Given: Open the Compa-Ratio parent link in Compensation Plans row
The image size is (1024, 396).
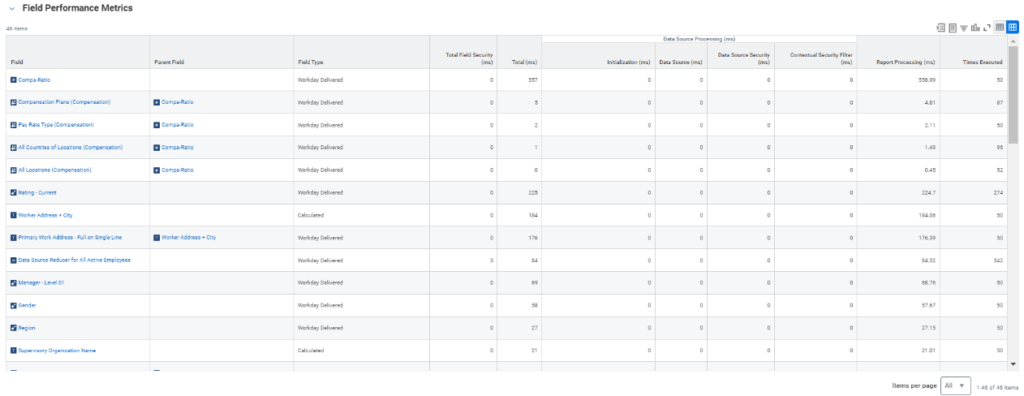Looking at the screenshot, I should [x=177, y=102].
